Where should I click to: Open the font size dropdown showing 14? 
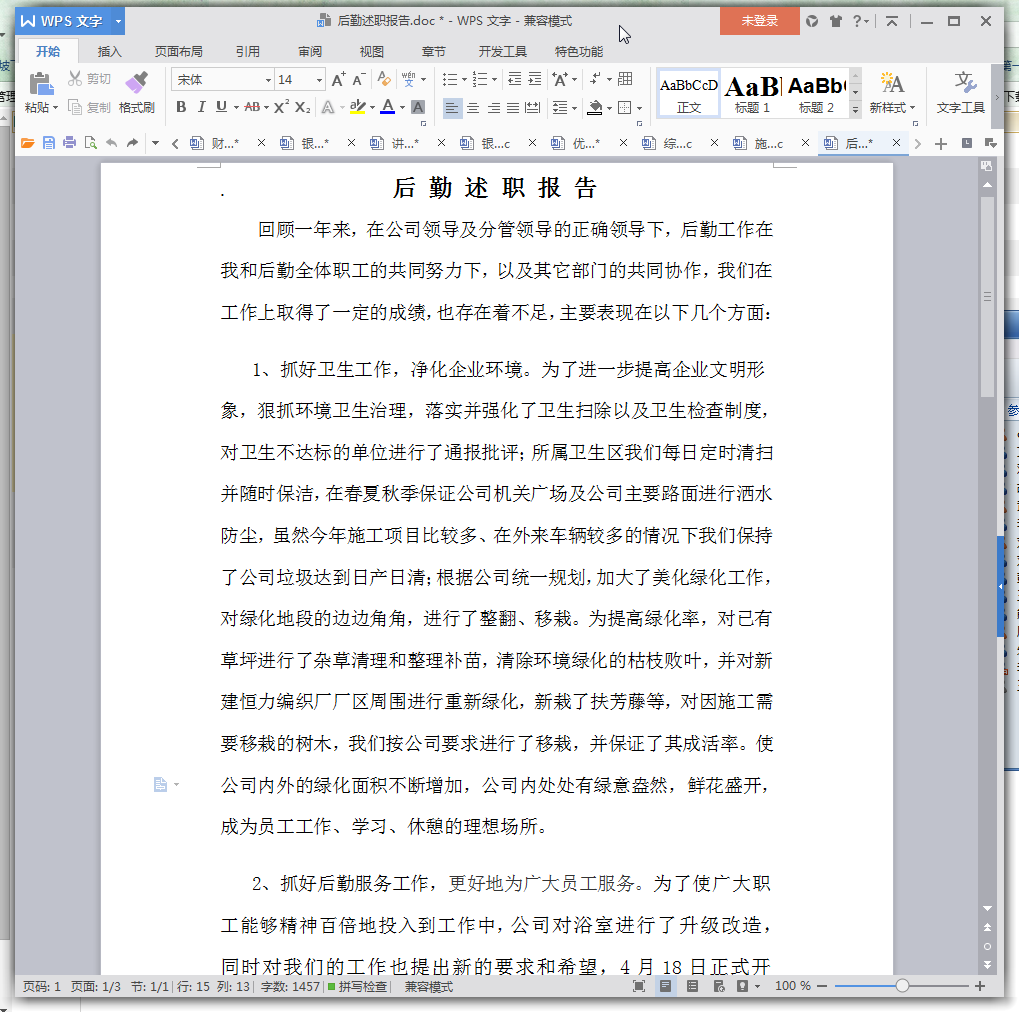[x=319, y=80]
